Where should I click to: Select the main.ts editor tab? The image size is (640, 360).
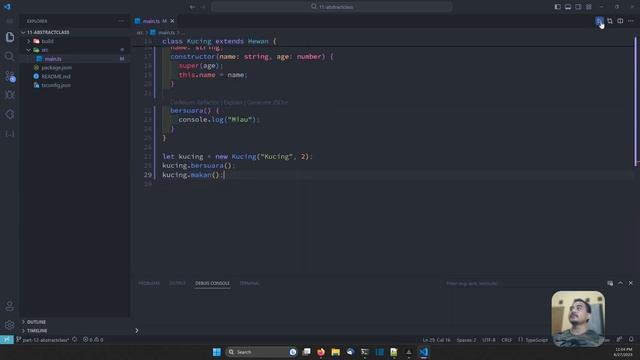pos(154,21)
